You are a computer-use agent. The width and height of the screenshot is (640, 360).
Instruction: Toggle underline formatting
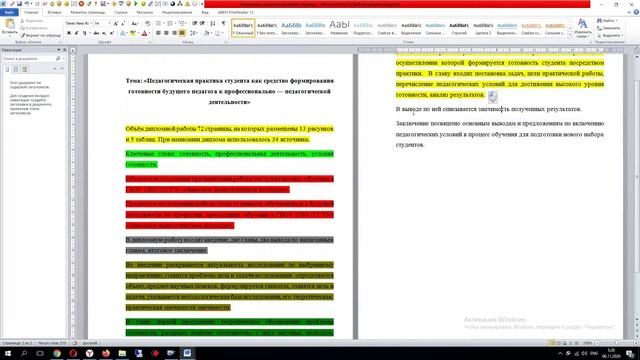click(x=84, y=33)
